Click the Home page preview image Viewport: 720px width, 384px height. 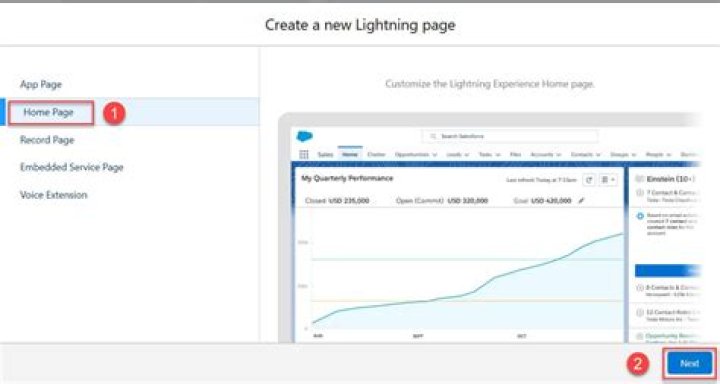489,228
